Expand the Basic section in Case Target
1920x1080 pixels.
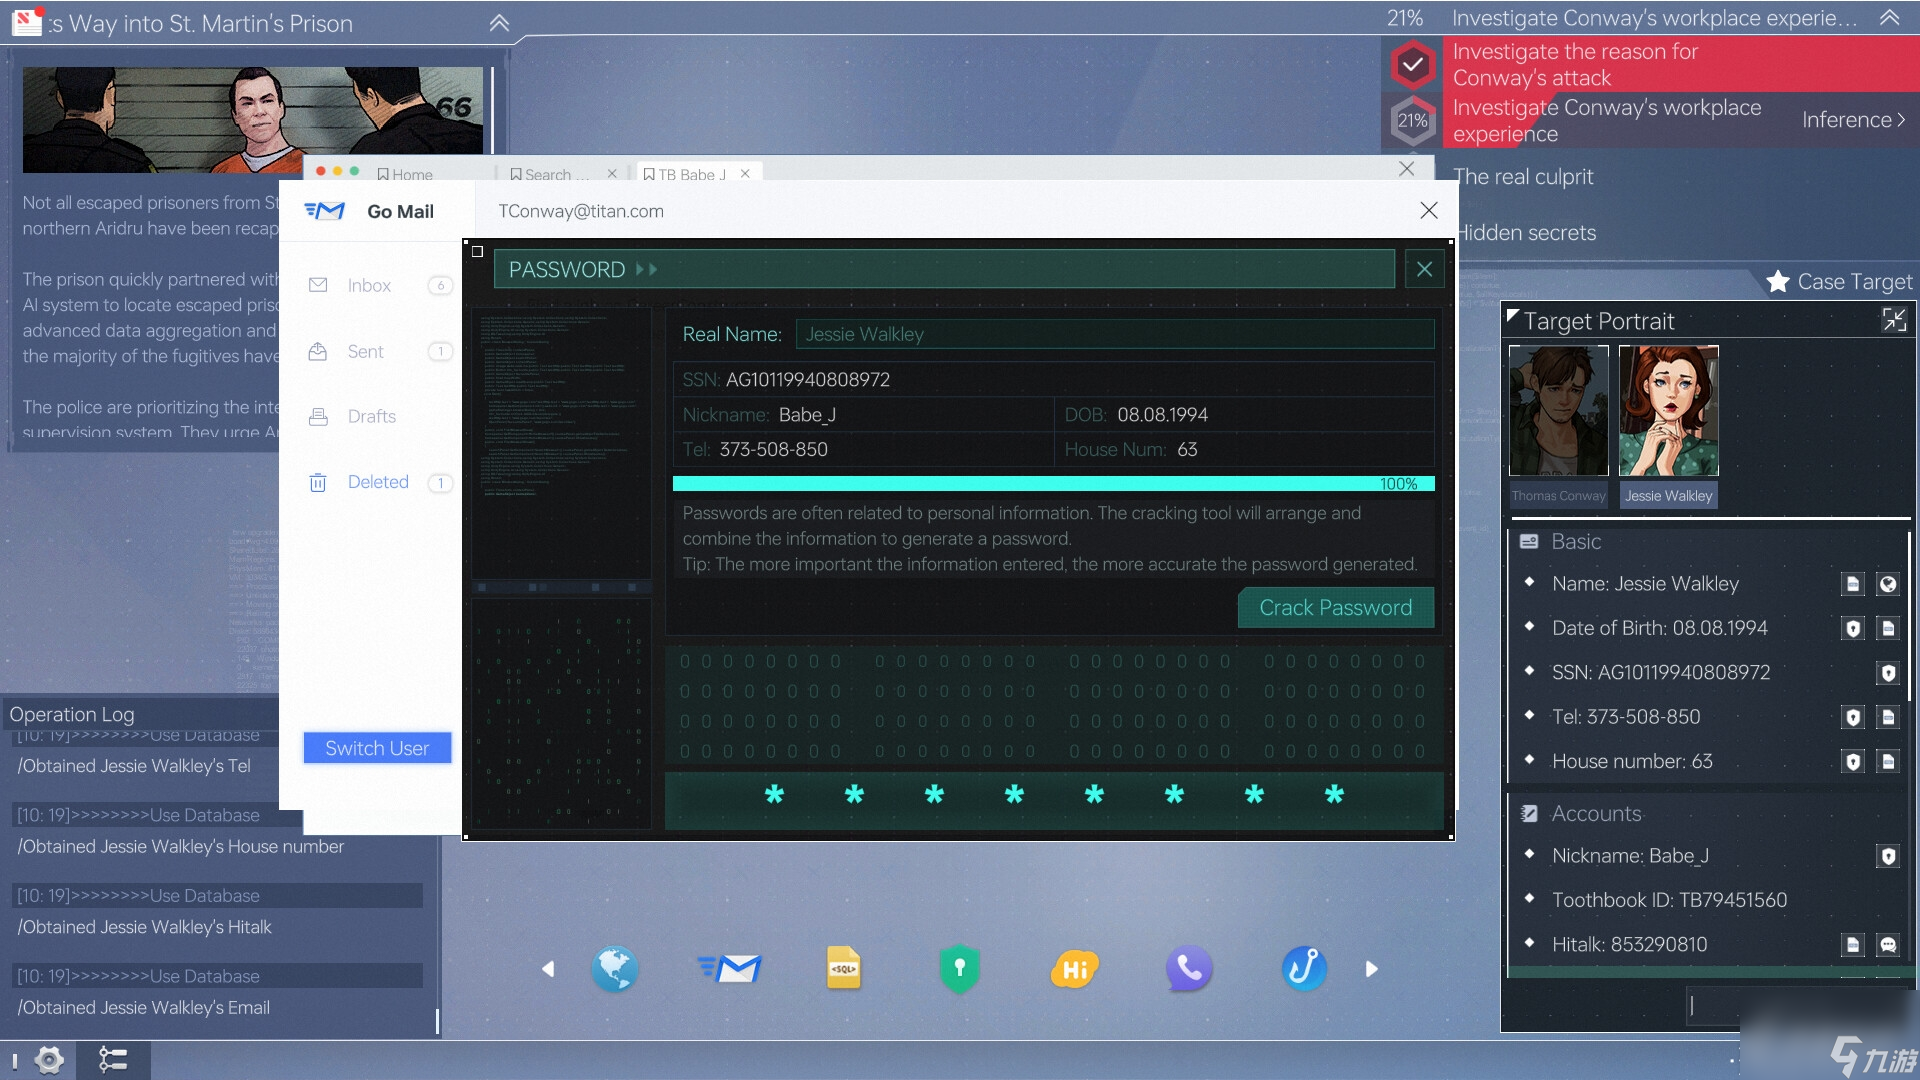(1575, 541)
